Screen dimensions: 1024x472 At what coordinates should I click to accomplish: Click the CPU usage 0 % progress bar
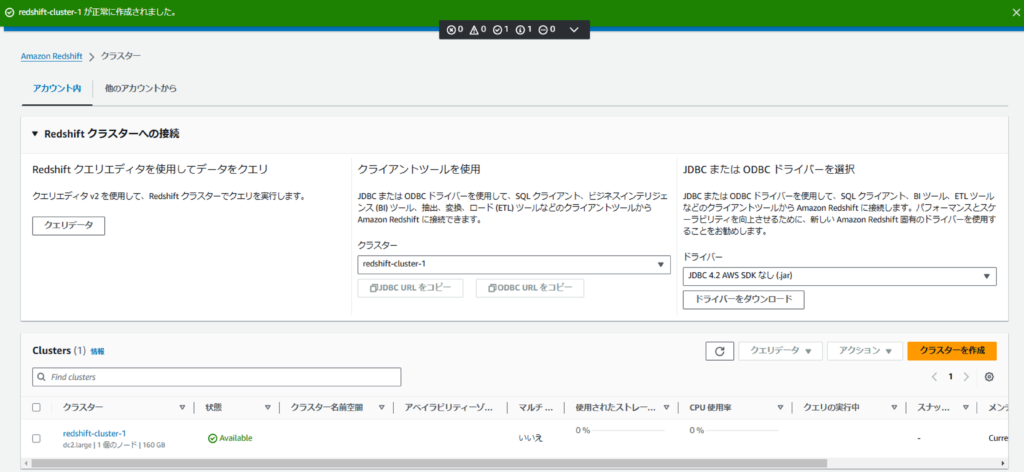click(x=742, y=431)
